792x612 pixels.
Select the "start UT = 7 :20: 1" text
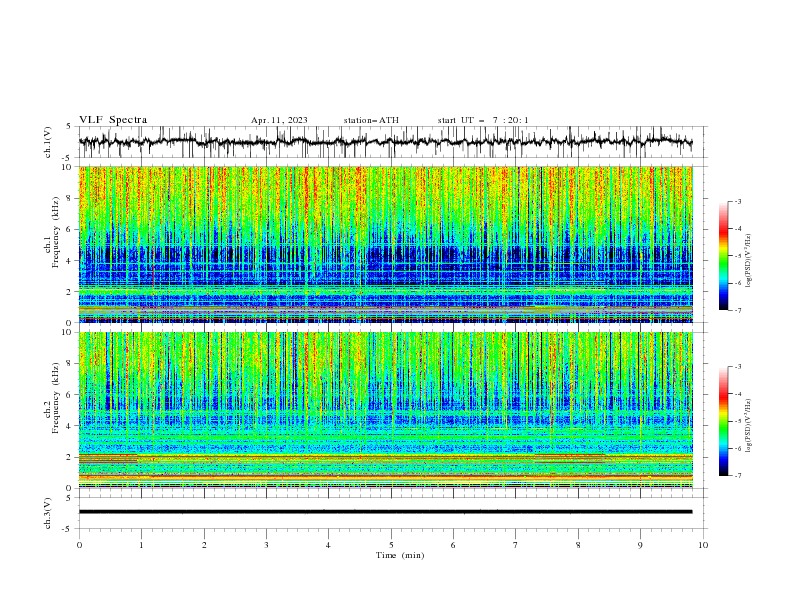pos(483,120)
